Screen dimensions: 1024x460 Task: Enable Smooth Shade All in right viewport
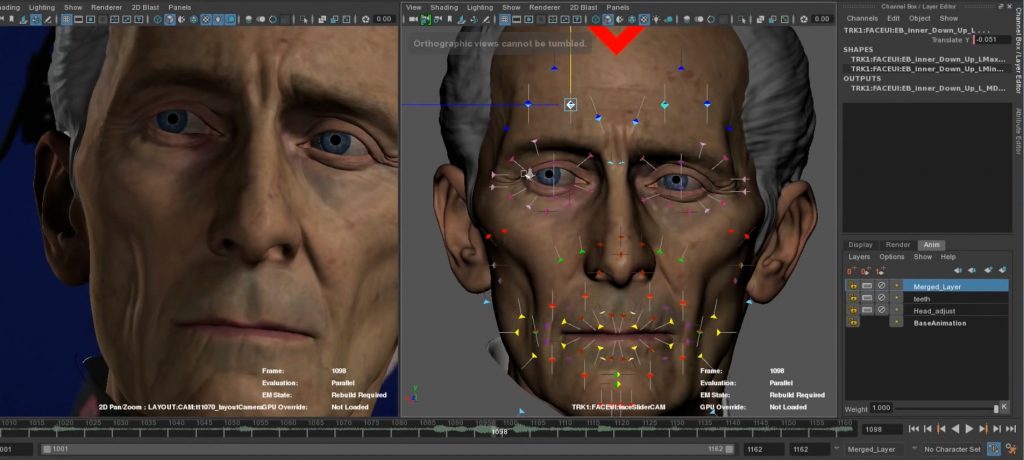607,19
